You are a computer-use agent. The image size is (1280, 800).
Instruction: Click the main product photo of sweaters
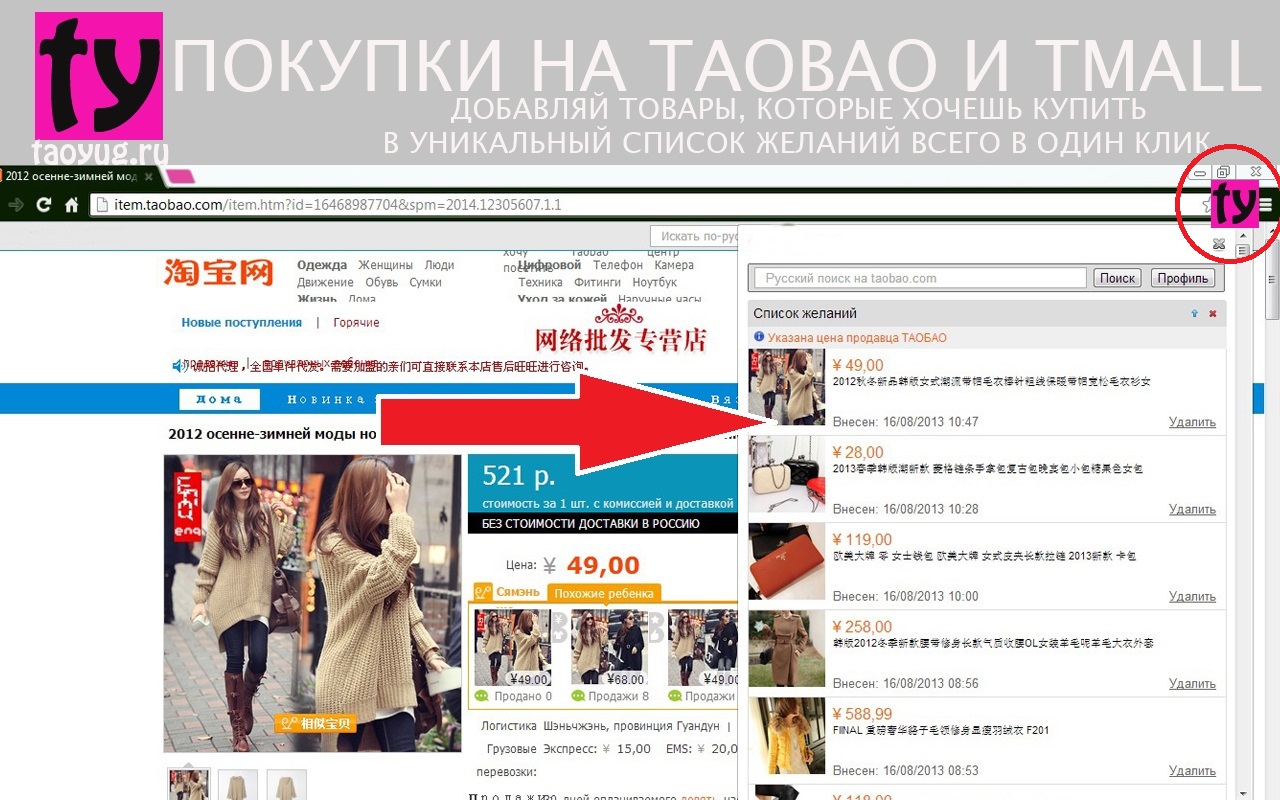point(313,603)
